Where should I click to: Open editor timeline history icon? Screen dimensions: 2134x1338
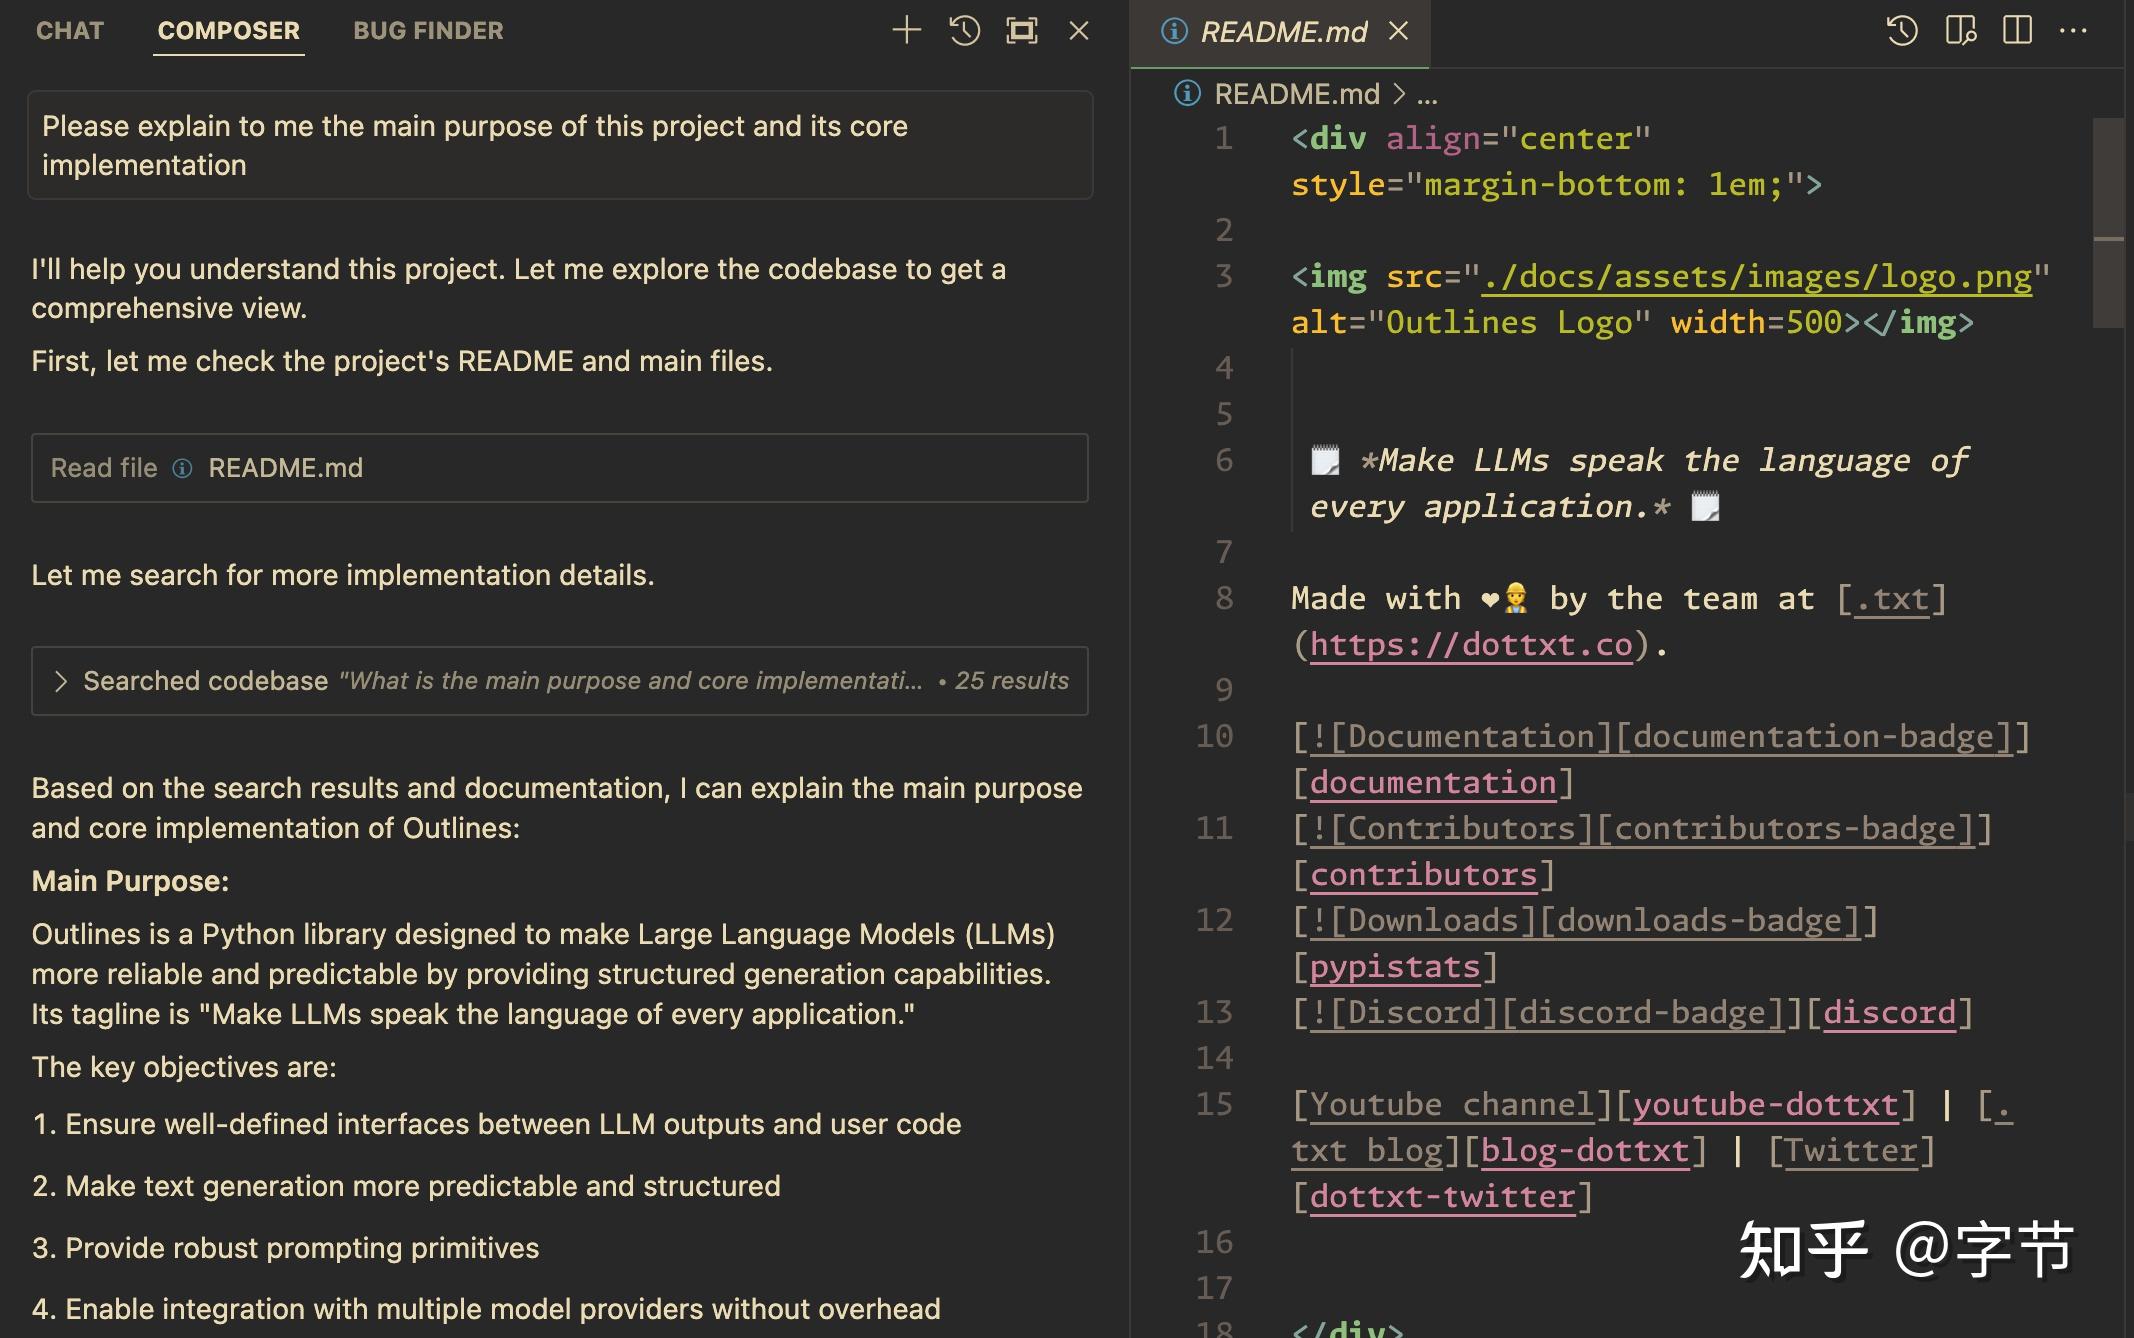coord(1901,30)
